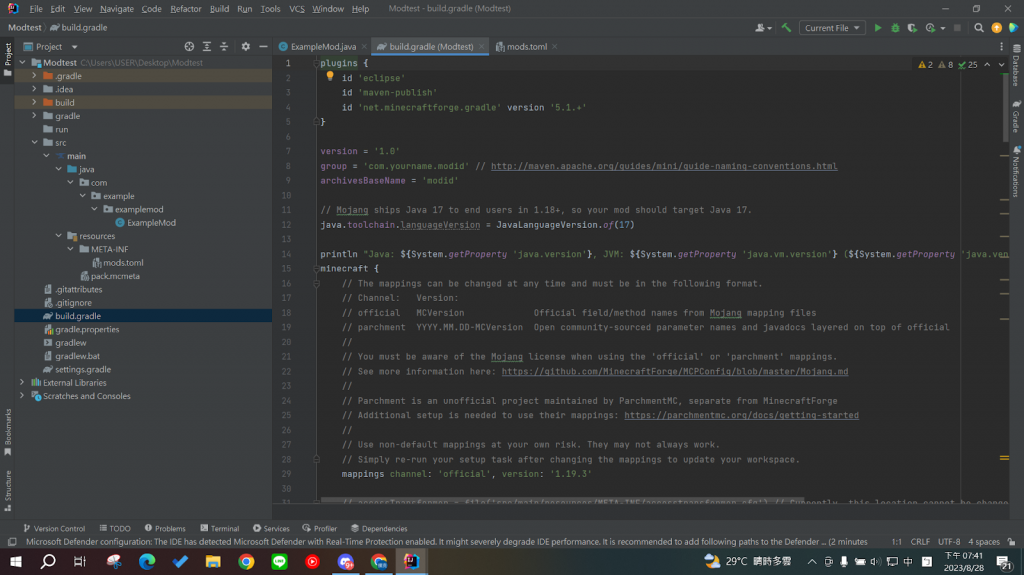Screen dimensions: 1024x575
Task: Go to next highlighted error arrow
Action: pos(1002,65)
